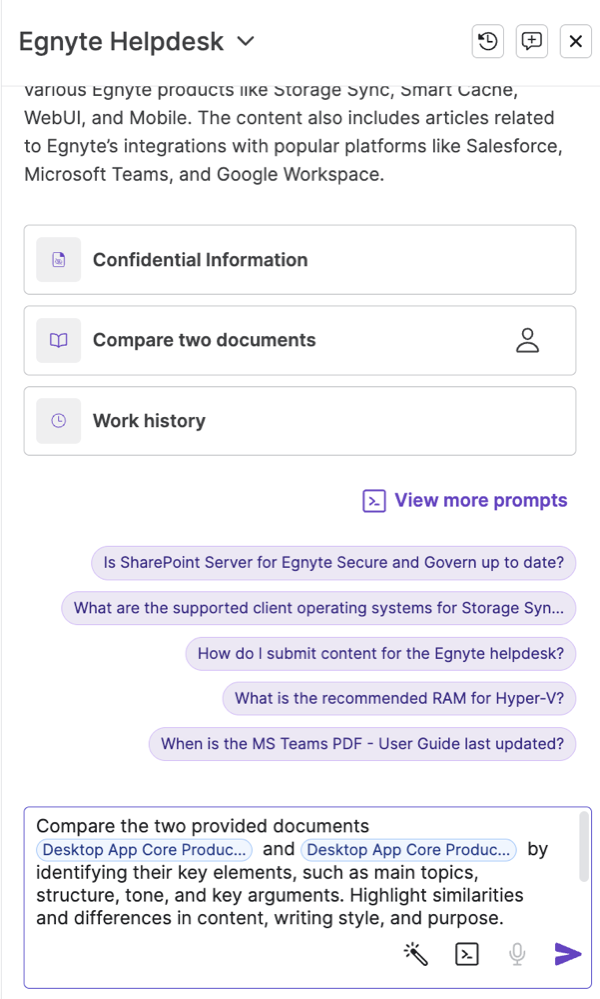Image resolution: width=600 pixels, height=999 pixels.
Task: Select the Confidential Information card
Action: [300, 260]
